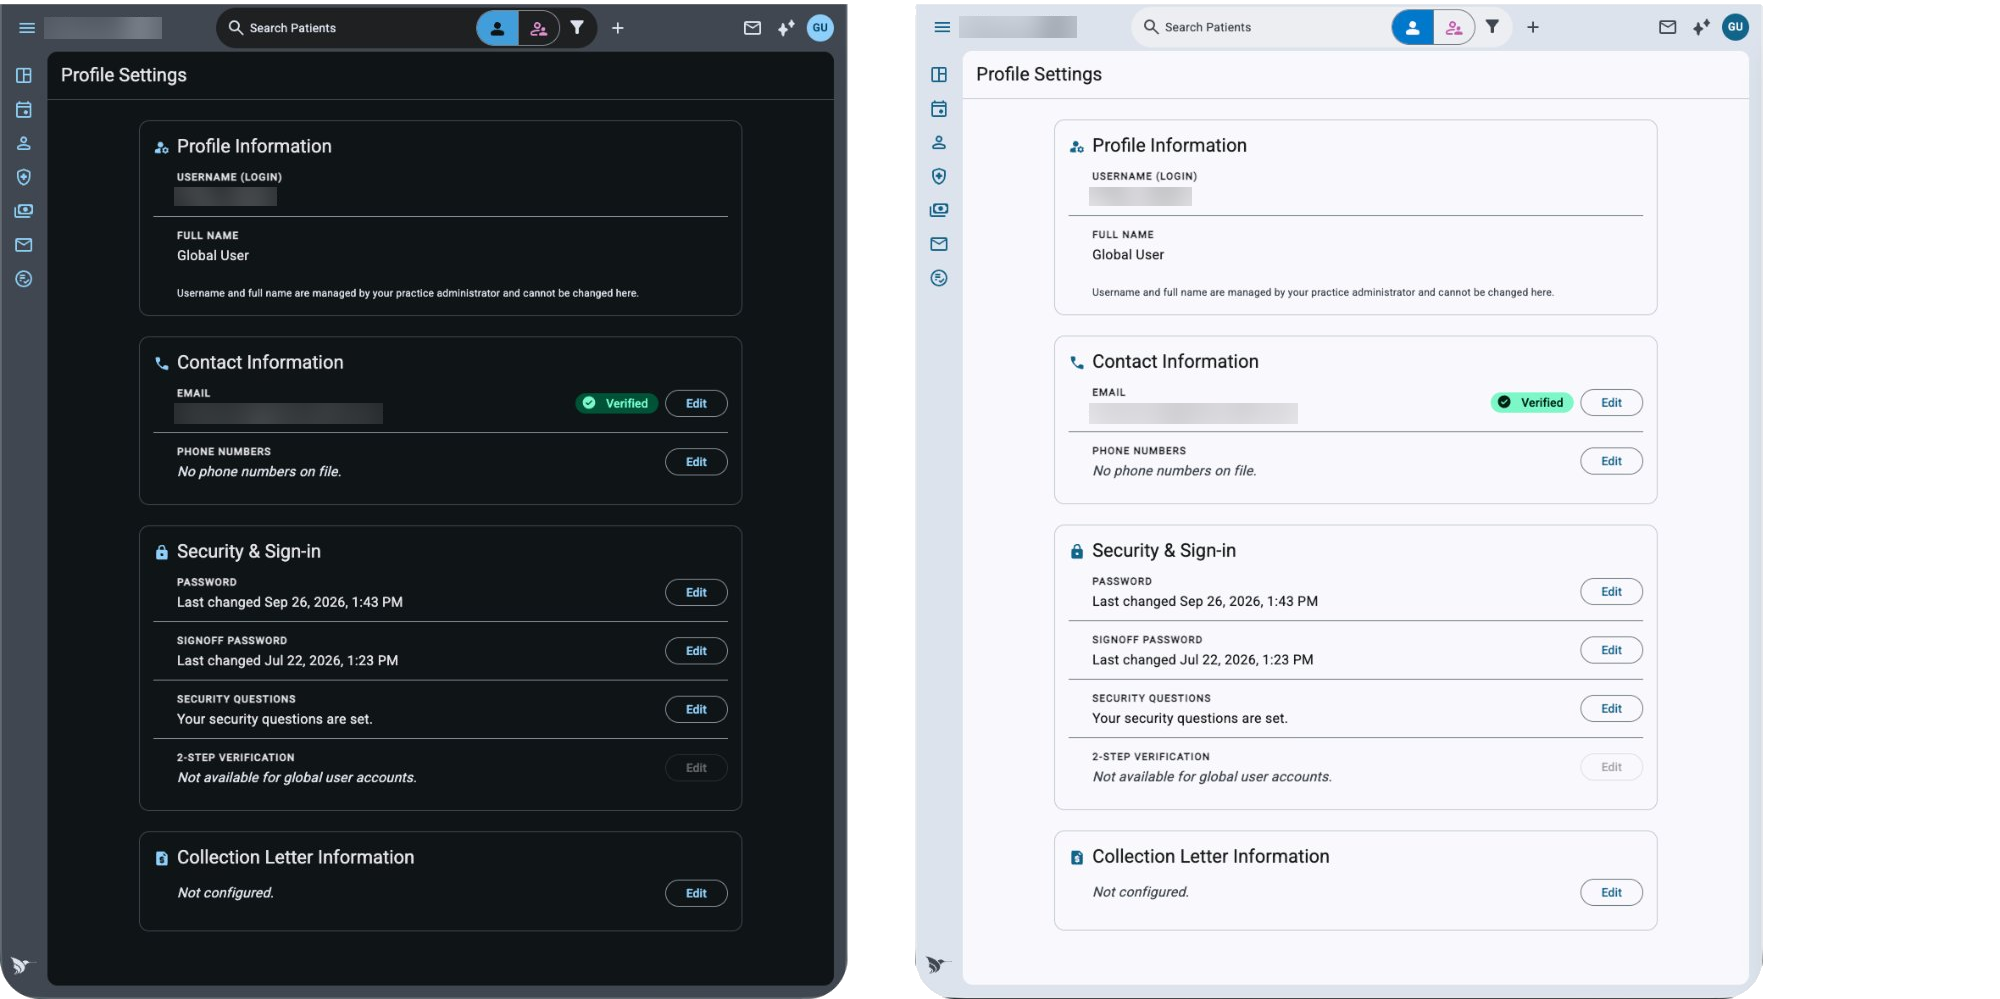Edit email in dark window

pos(696,403)
